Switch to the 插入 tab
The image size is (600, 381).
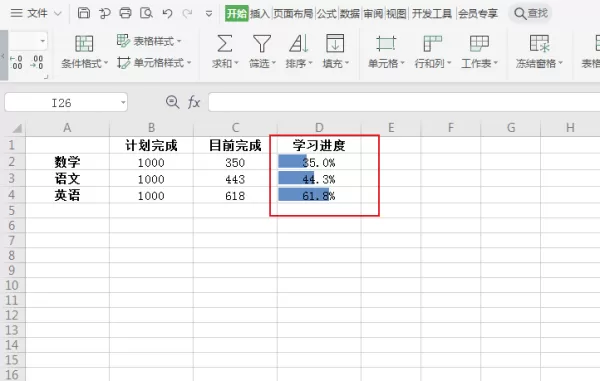coord(260,14)
